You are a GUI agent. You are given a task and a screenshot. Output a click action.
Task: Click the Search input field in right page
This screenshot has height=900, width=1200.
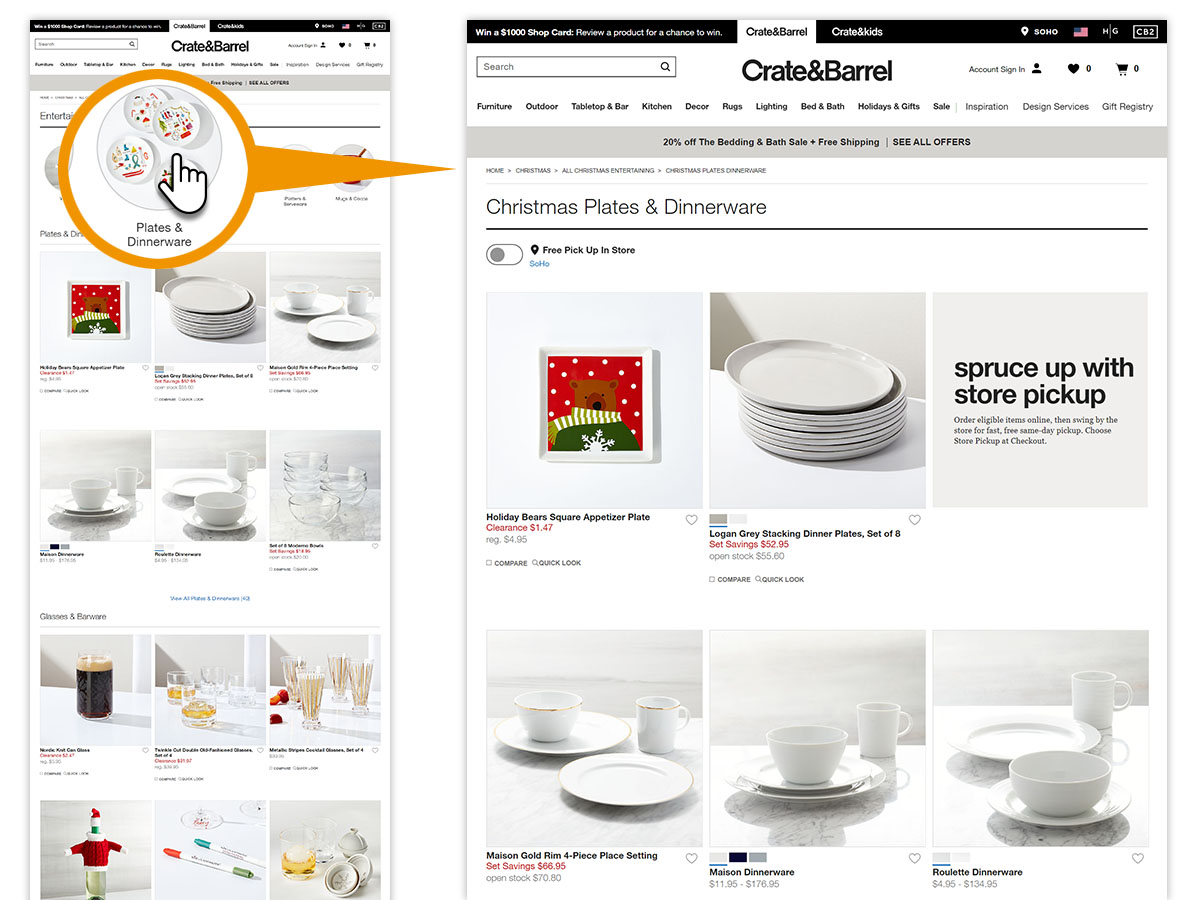click(x=567, y=67)
